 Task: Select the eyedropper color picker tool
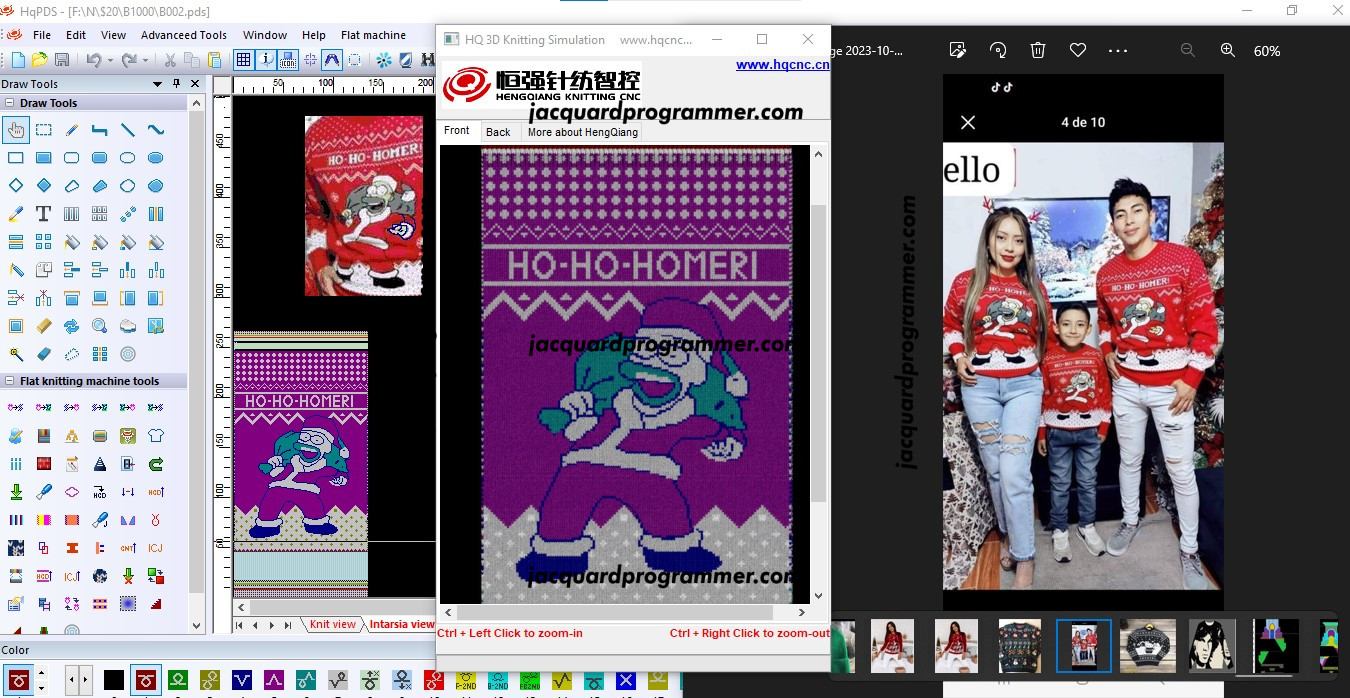point(16,214)
